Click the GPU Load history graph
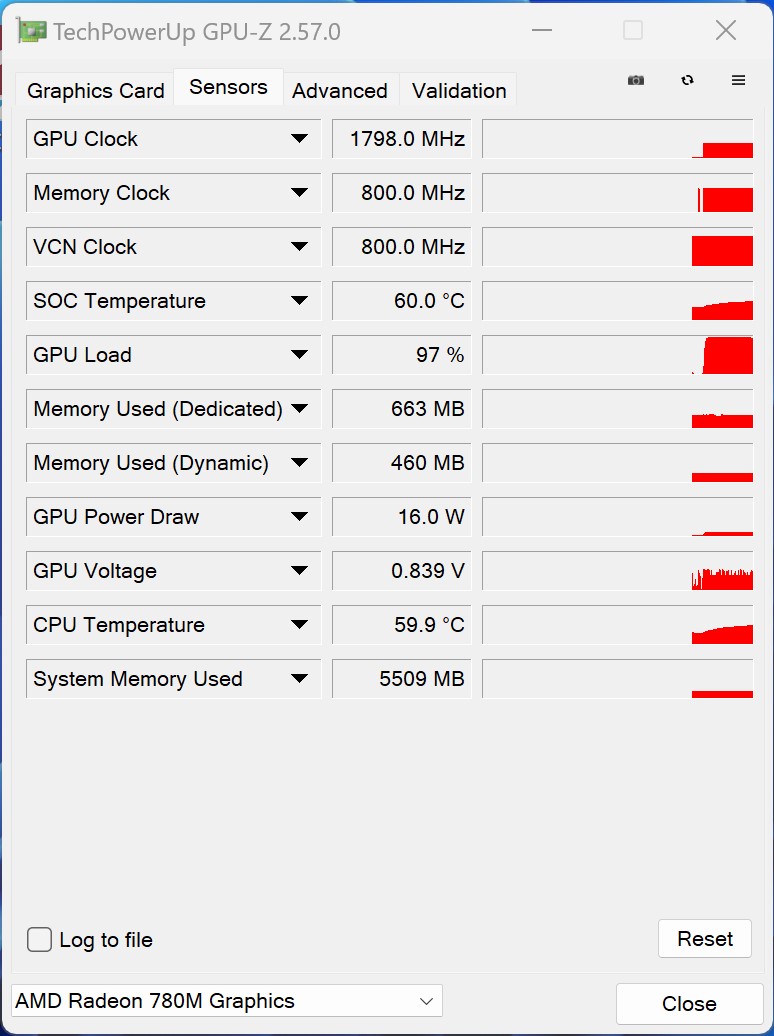Screen dimensions: 774x1036 pyautogui.click(x=617, y=355)
